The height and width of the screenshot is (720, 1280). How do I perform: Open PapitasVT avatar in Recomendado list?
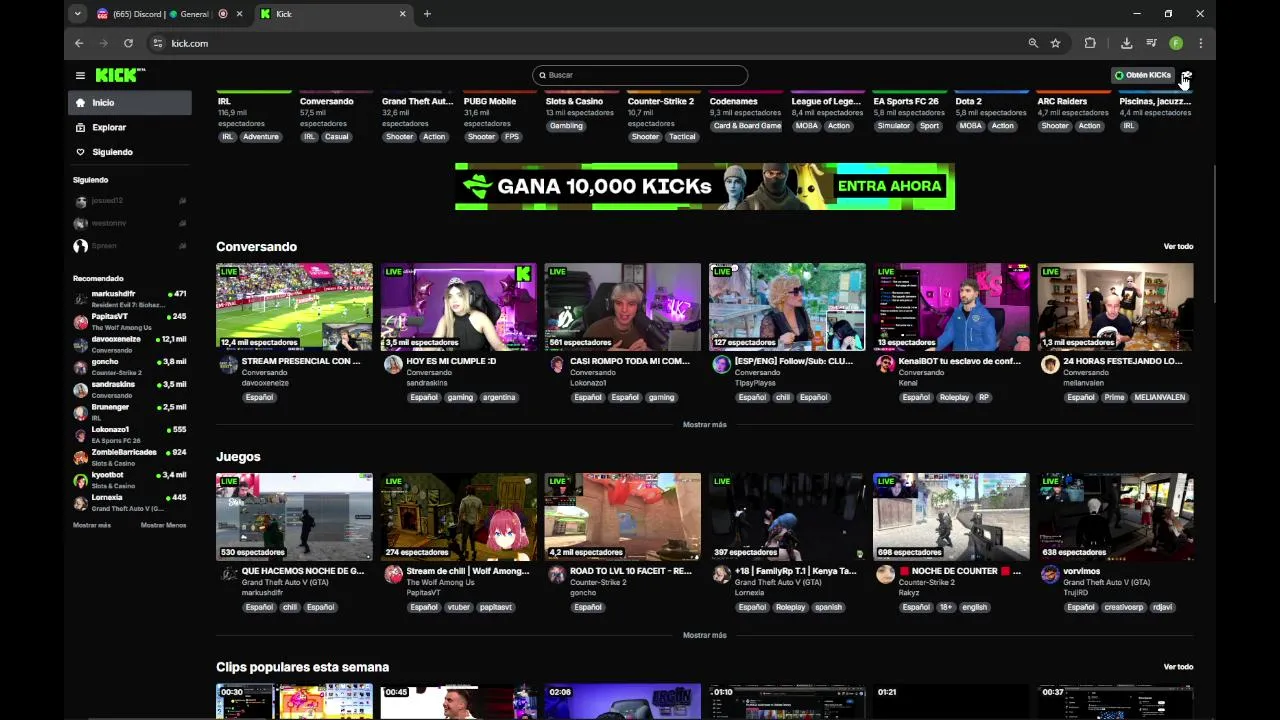pyautogui.click(x=80, y=322)
